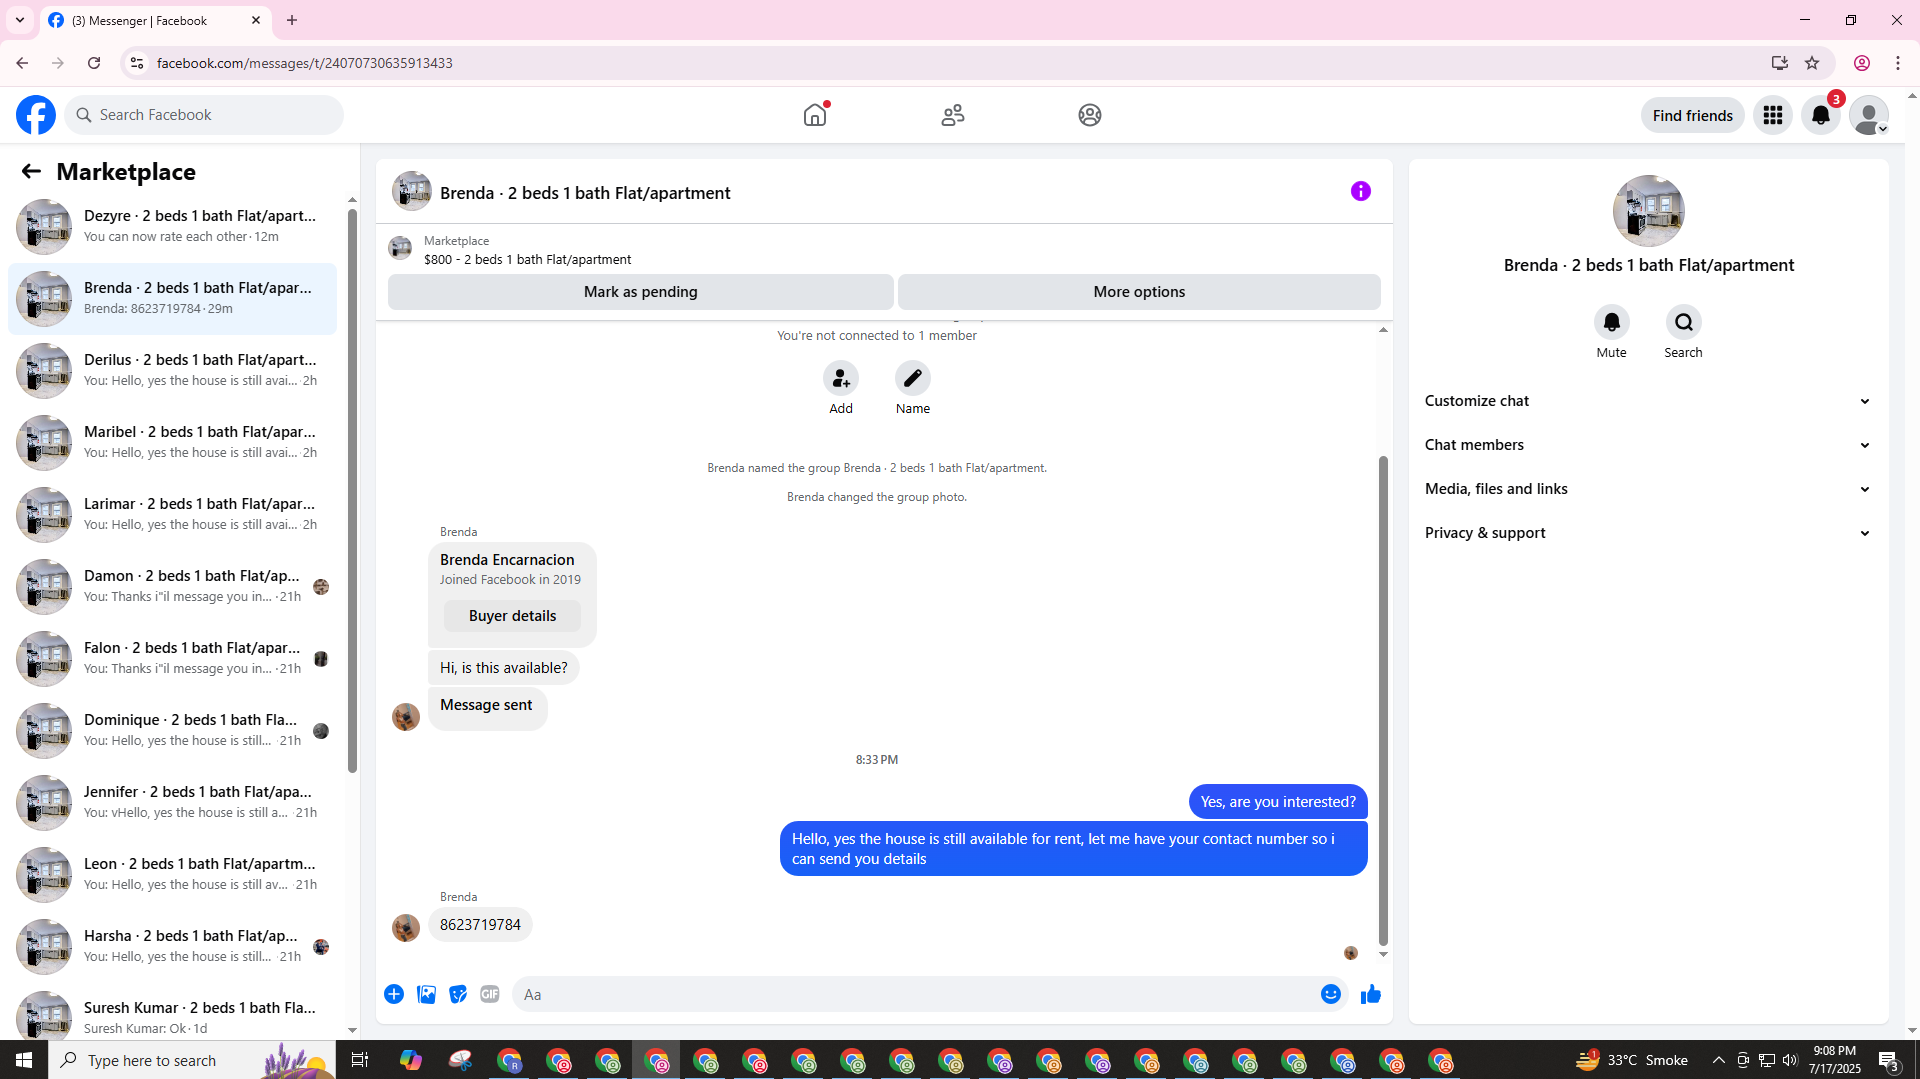Choose a sticker
This screenshot has height=1079, width=1920.
point(458,994)
